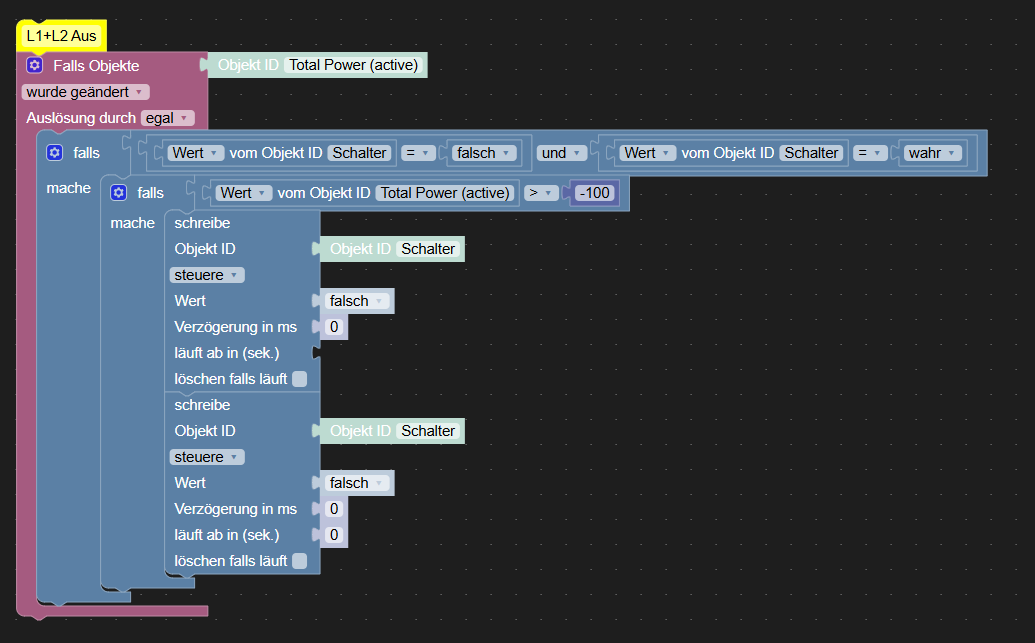
Task: Edit second läuft ab in (sek.) value
Action: pyautogui.click(x=334, y=535)
